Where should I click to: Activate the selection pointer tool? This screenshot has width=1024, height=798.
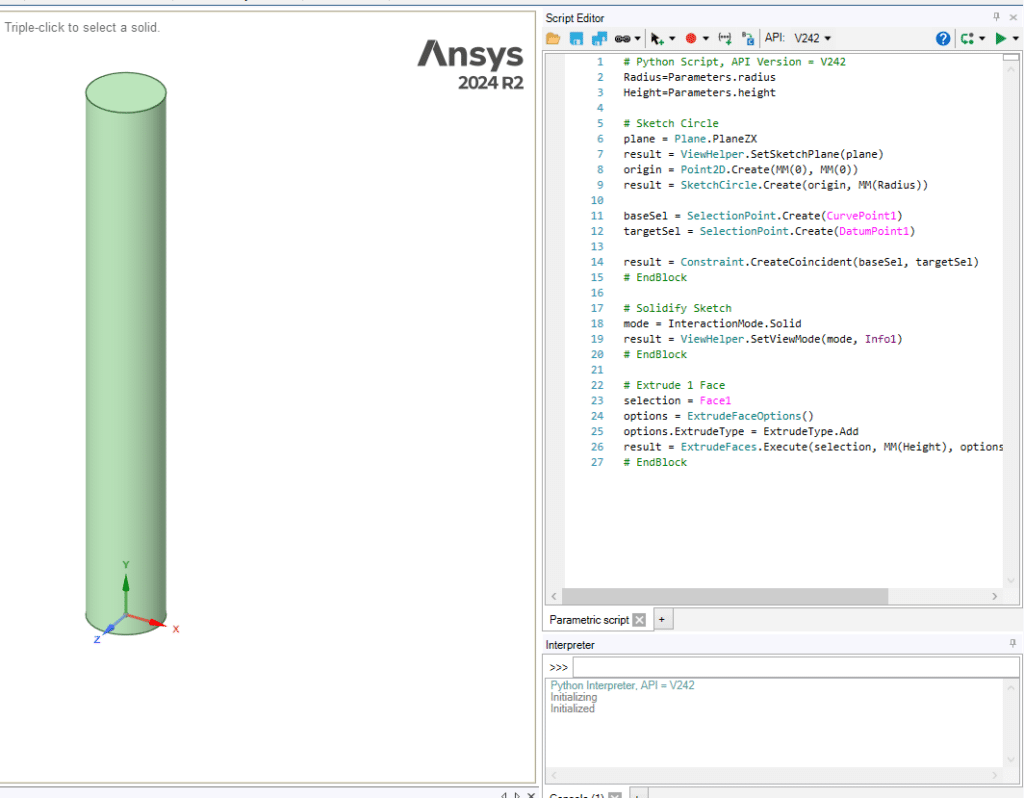(658, 38)
